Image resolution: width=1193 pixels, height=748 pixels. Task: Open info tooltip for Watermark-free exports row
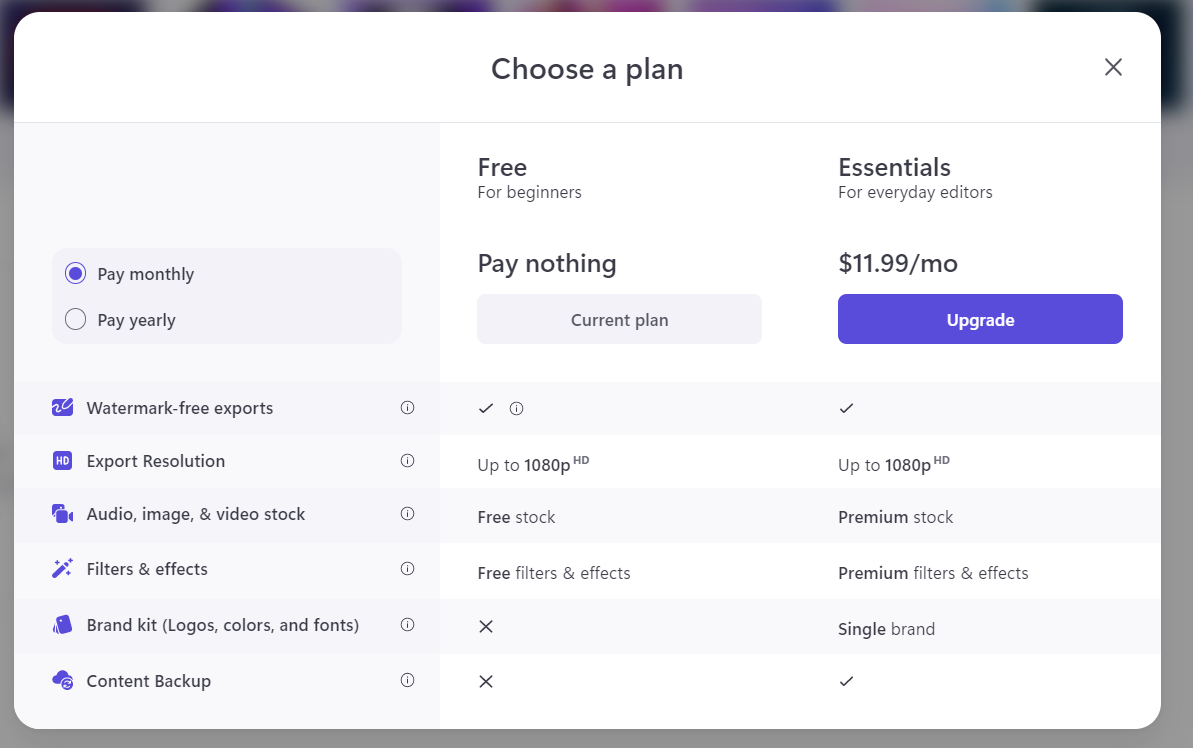[x=408, y=408]
